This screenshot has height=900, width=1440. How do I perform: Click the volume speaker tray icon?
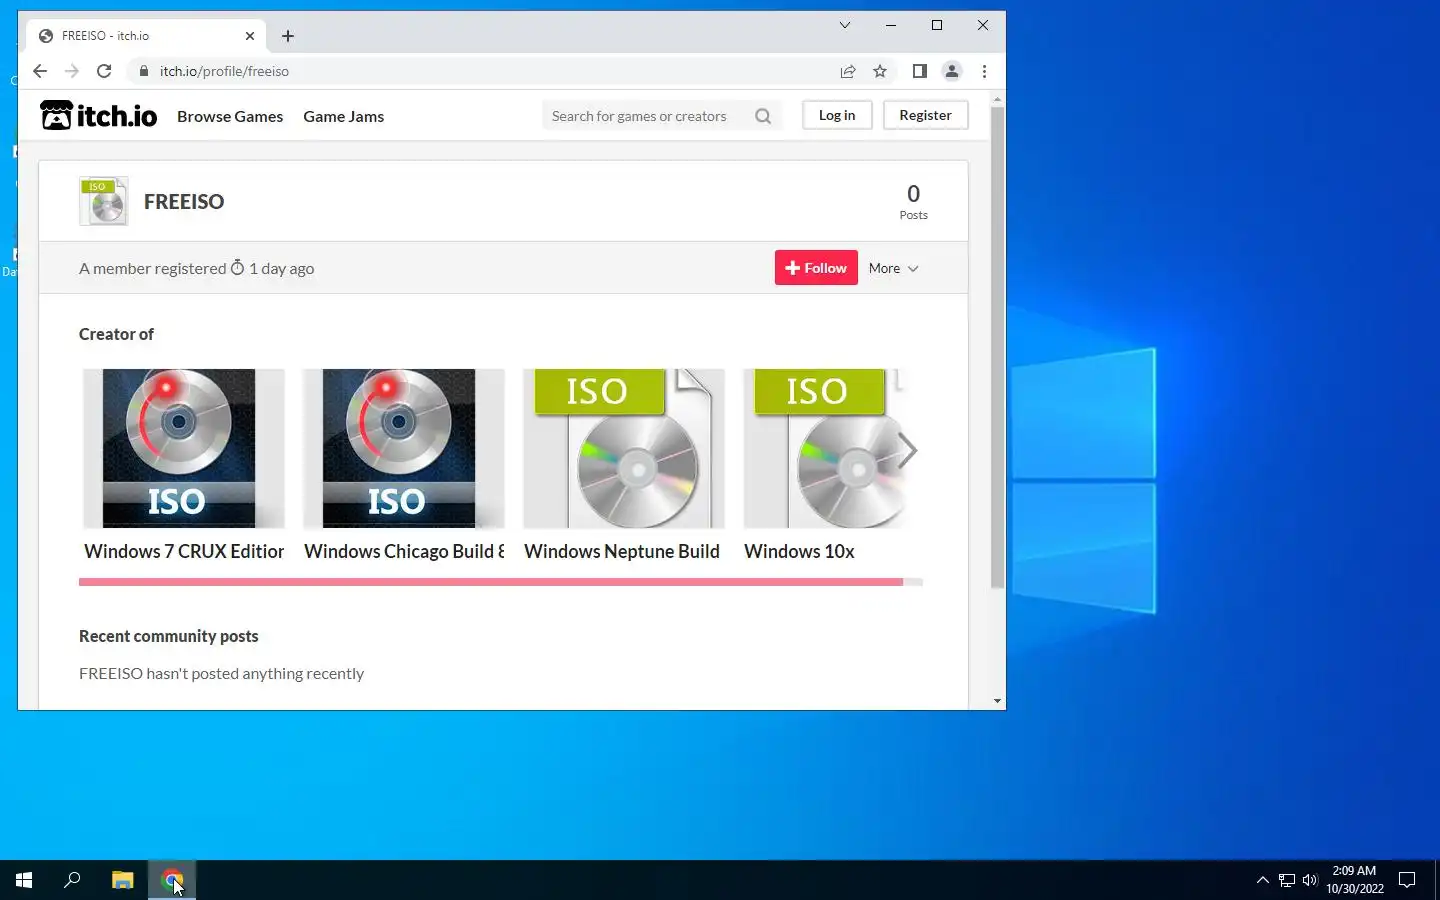coord(1310,880)
